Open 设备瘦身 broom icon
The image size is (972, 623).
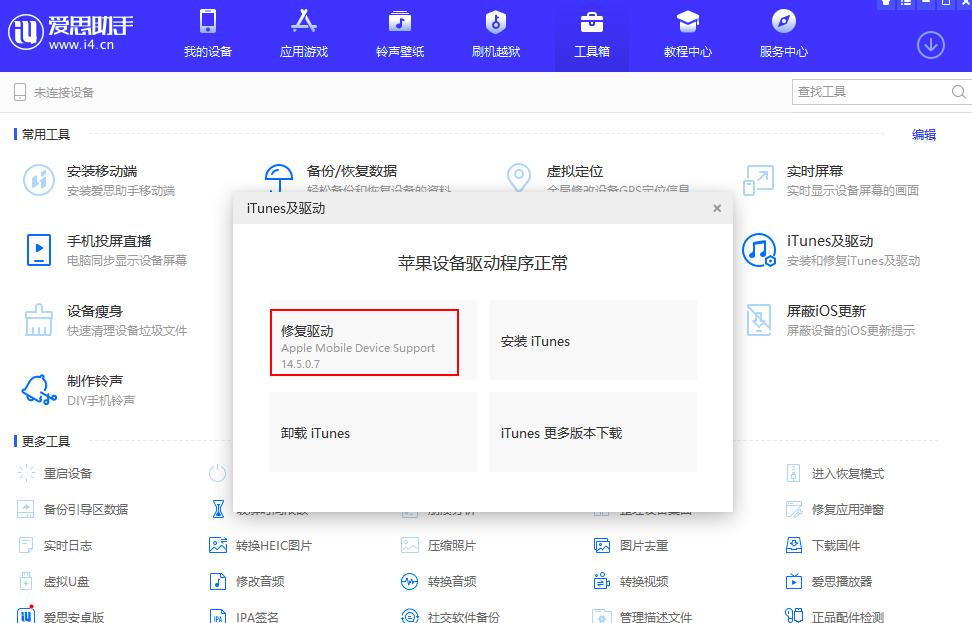[x=38, y=320]
